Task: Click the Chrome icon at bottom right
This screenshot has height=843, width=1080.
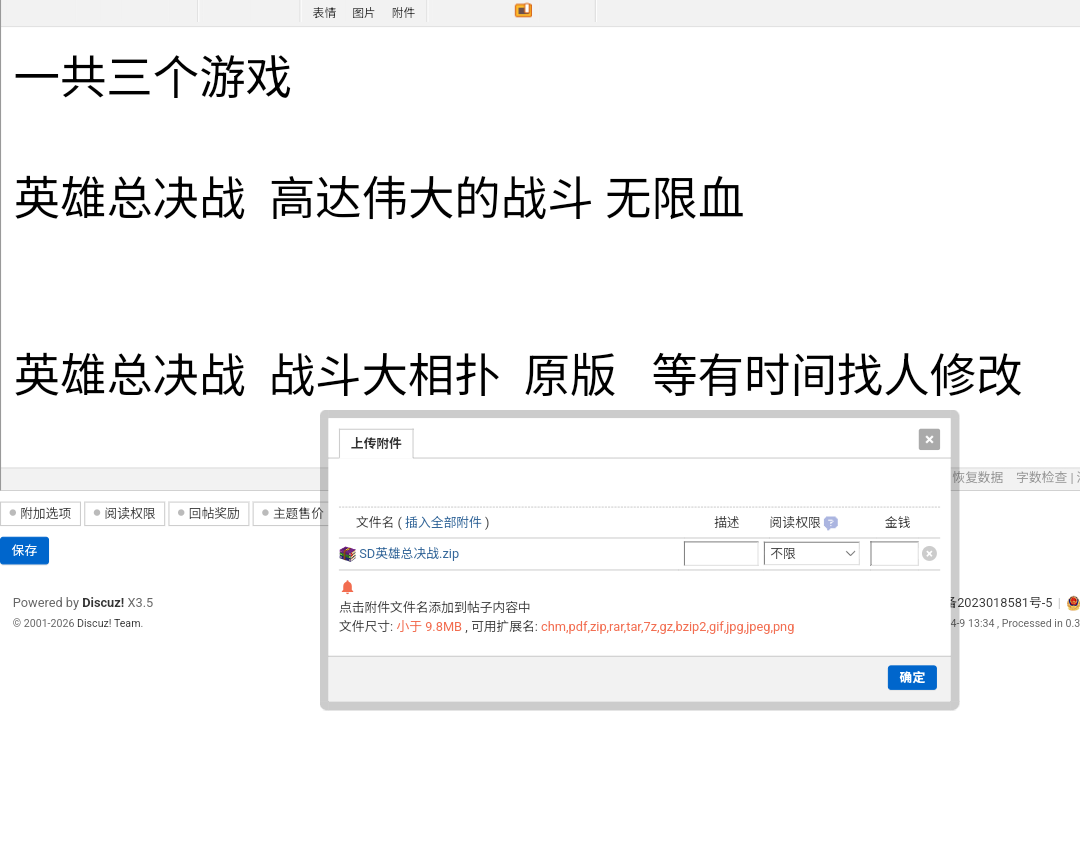Action: [x=1071, y=602]
